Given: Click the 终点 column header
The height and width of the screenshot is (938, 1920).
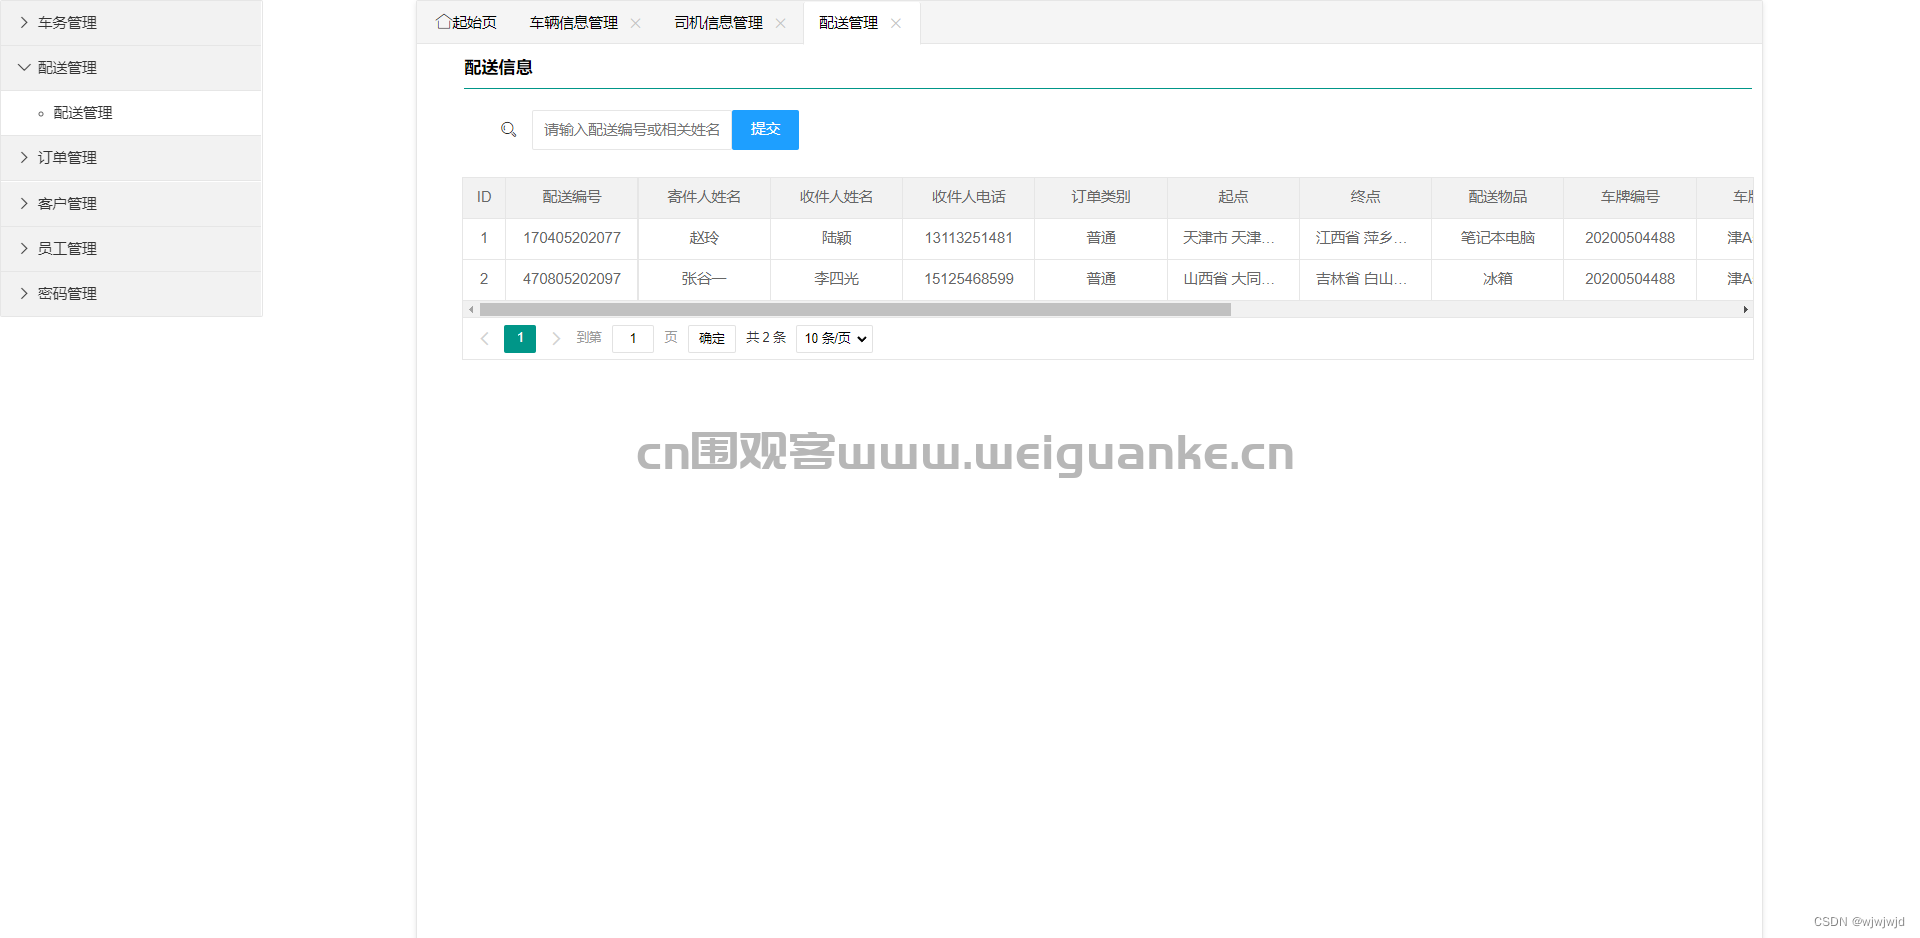Looking at the screenshot, I should pyautogui.click(x=1365, y=198).
